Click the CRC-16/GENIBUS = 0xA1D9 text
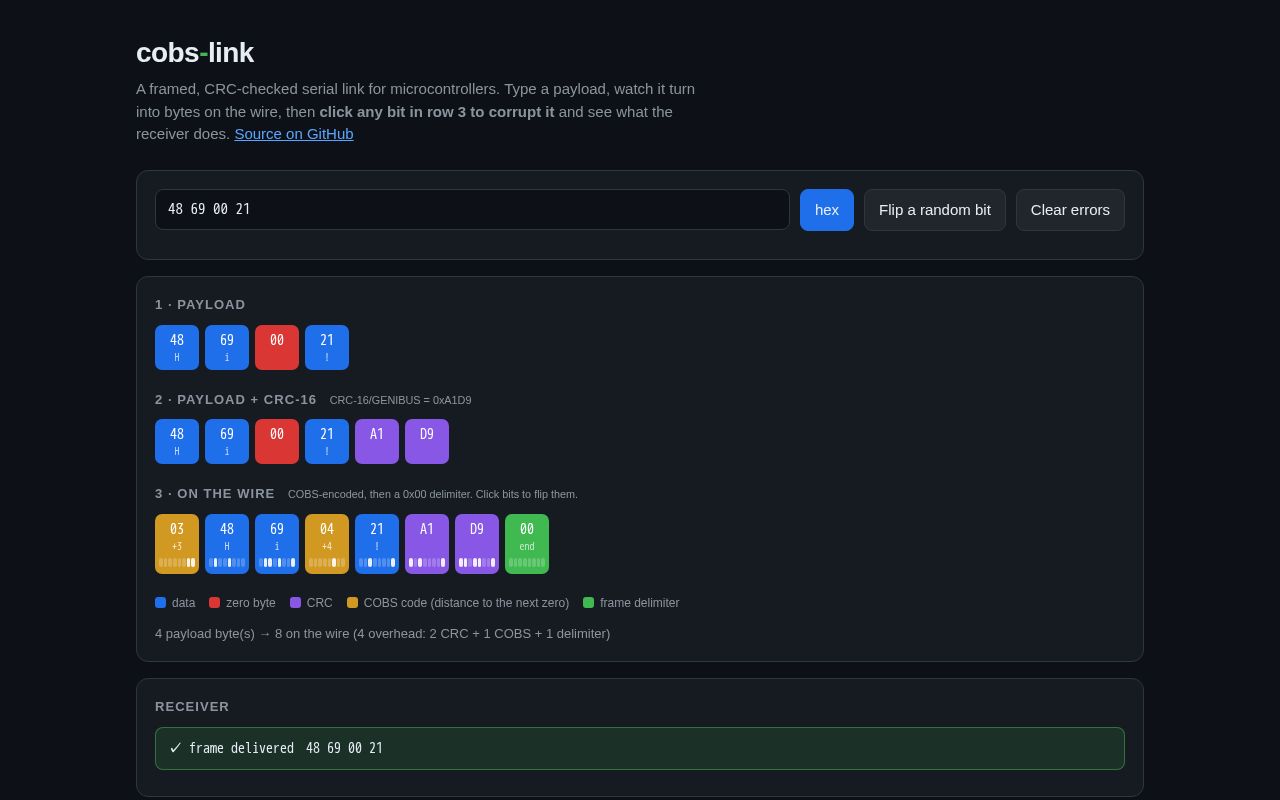Viewport: 1280px width, 800px height. tap(400, 400)
